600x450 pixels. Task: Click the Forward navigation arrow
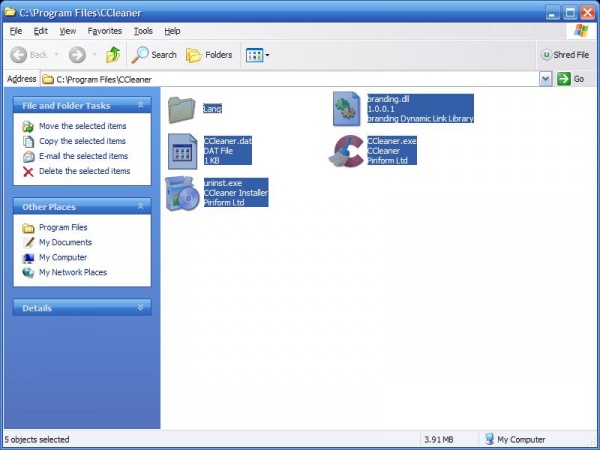point(77,55)
